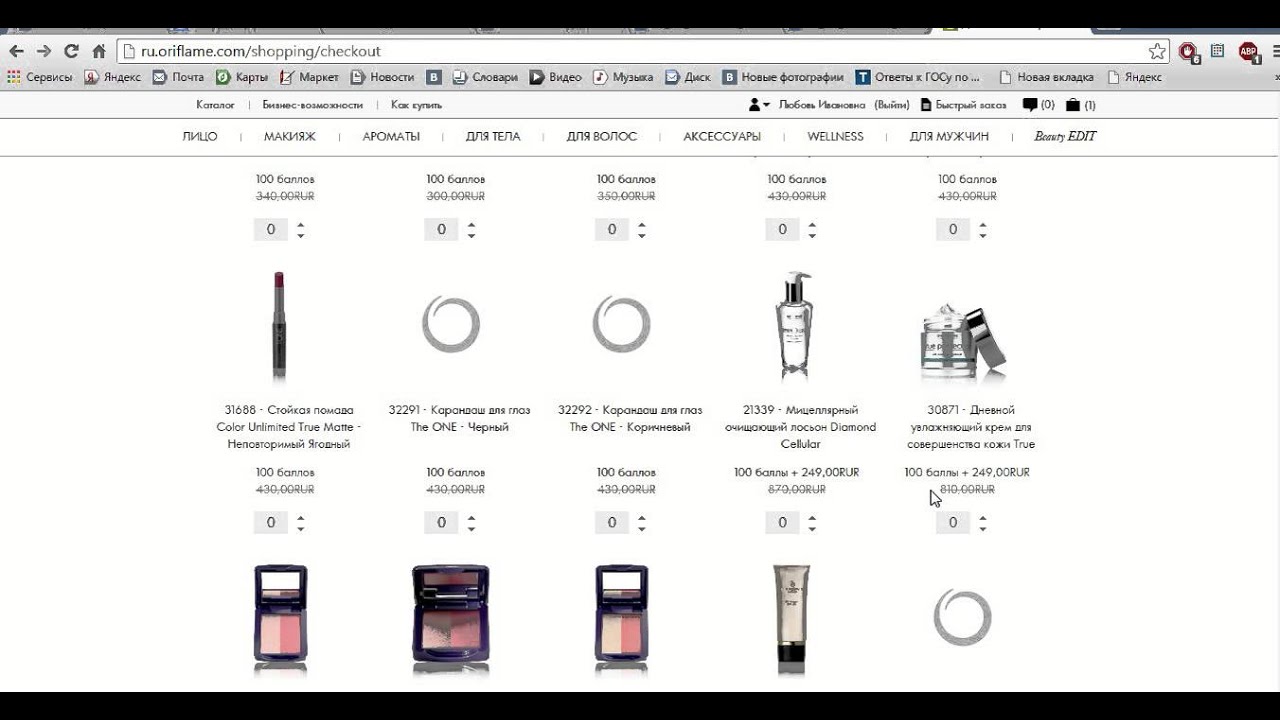Open the Музыка bookmark

(x=623, y=77)
